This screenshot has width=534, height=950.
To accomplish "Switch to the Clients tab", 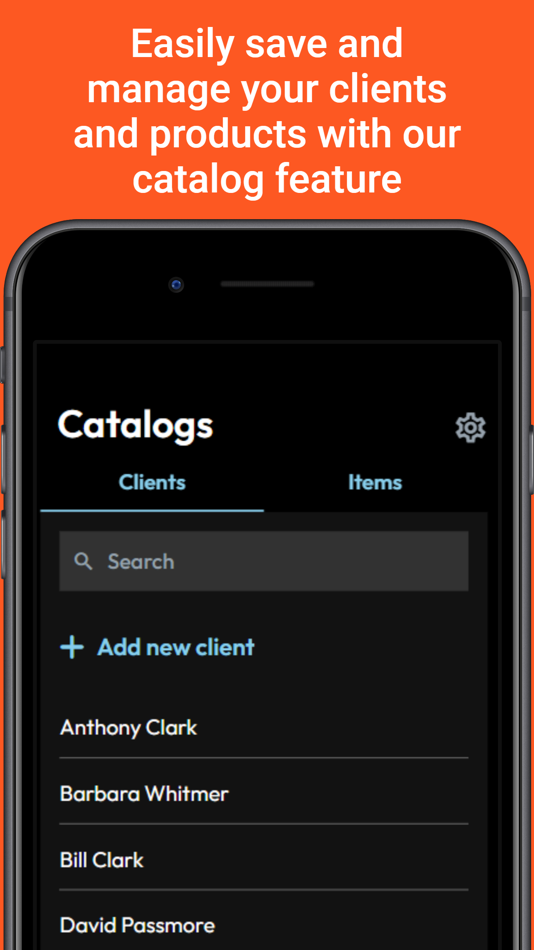I will click(x=152, y=482).
